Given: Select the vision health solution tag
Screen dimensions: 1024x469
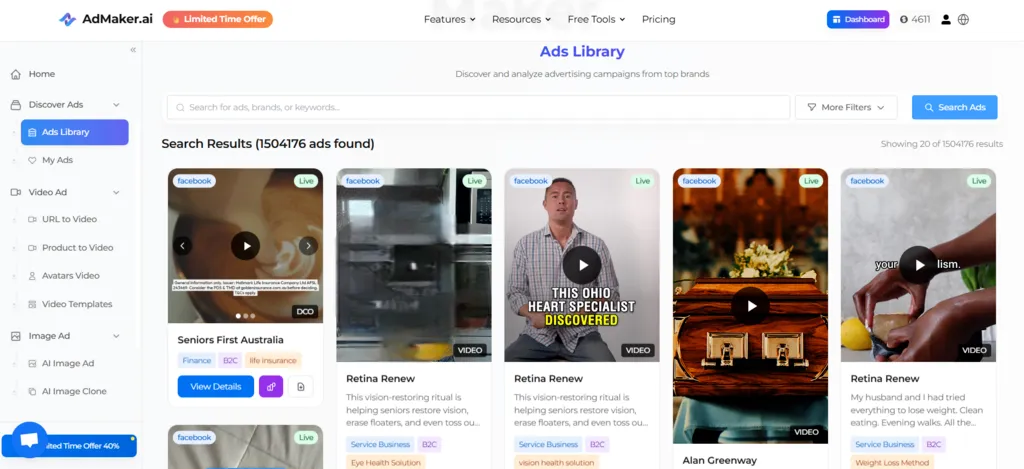Looking at the screenshot, I should (557, 462).
